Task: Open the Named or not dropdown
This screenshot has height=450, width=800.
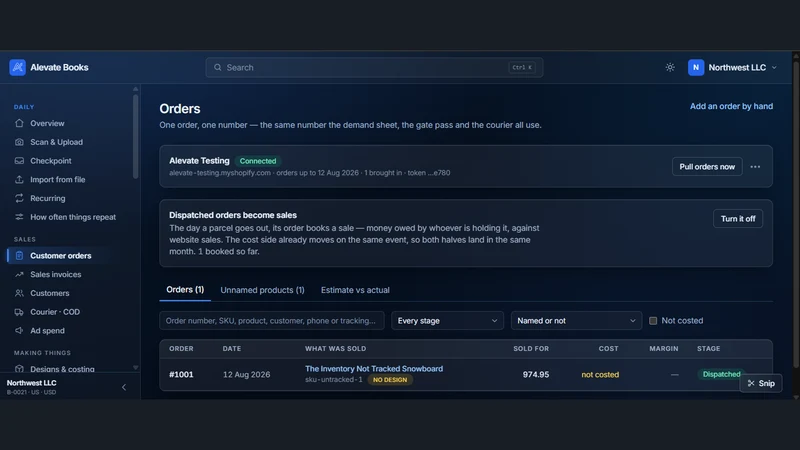Action: pyautogui.click(x=577, y=320)
